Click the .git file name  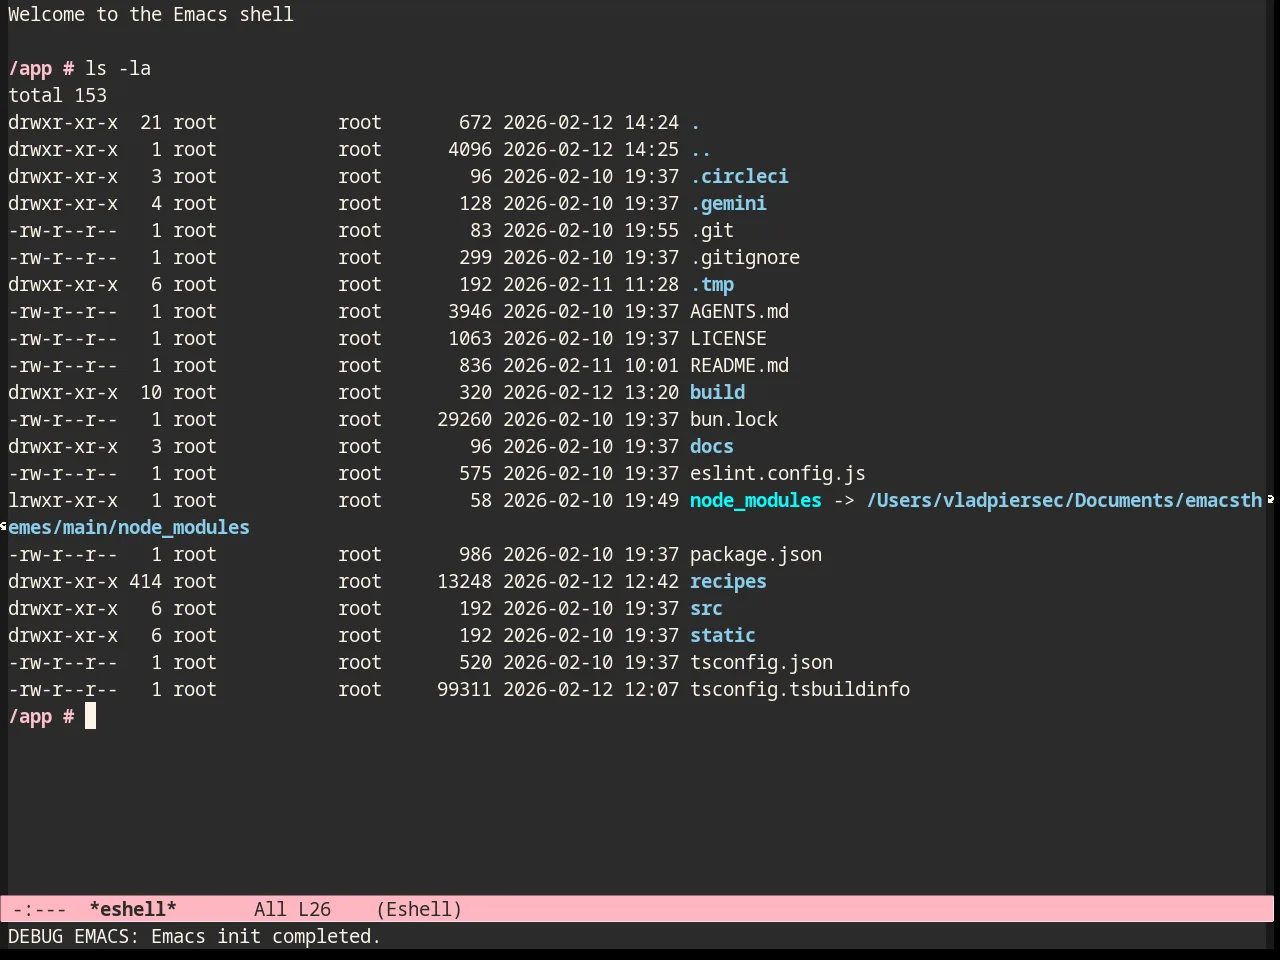click(x=712, y=230)
